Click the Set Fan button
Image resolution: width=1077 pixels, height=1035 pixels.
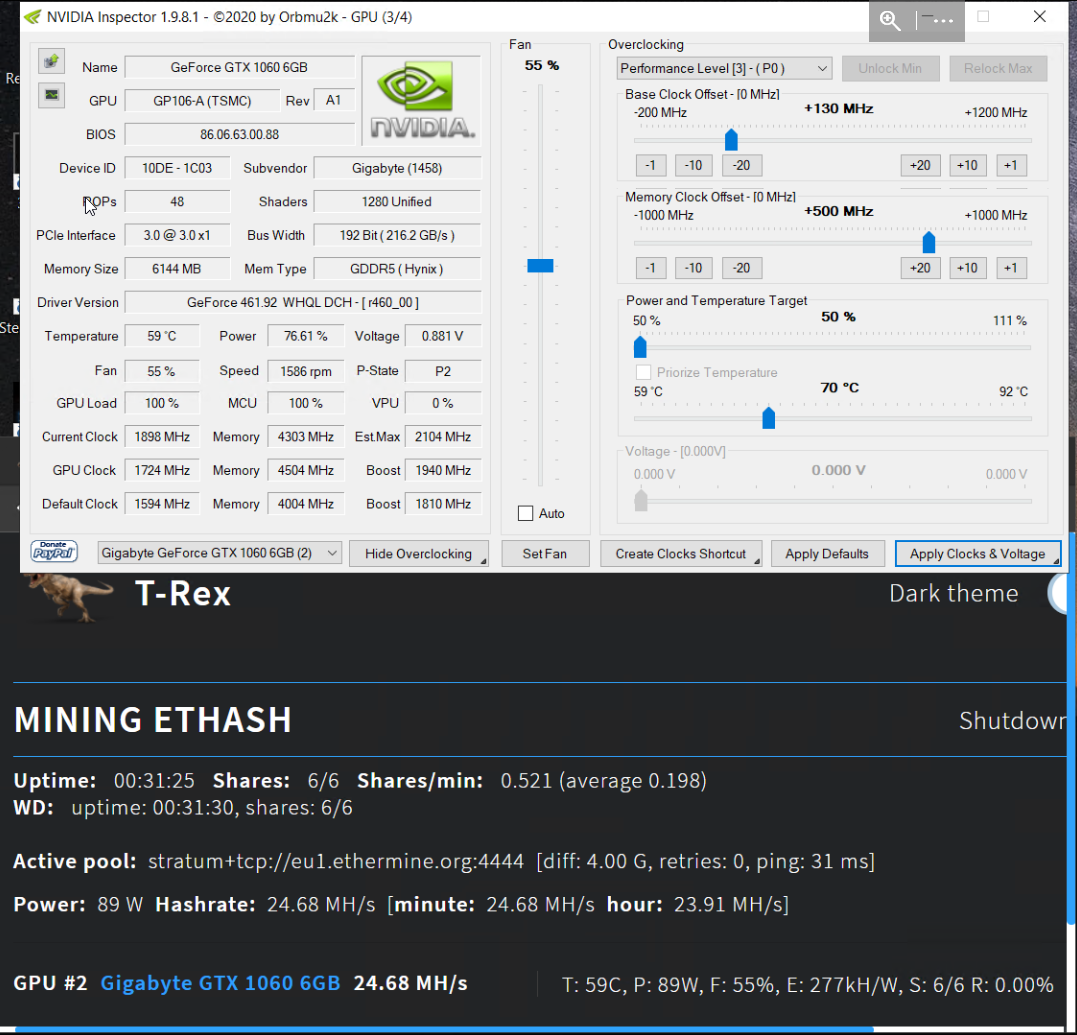click(544, 553)
